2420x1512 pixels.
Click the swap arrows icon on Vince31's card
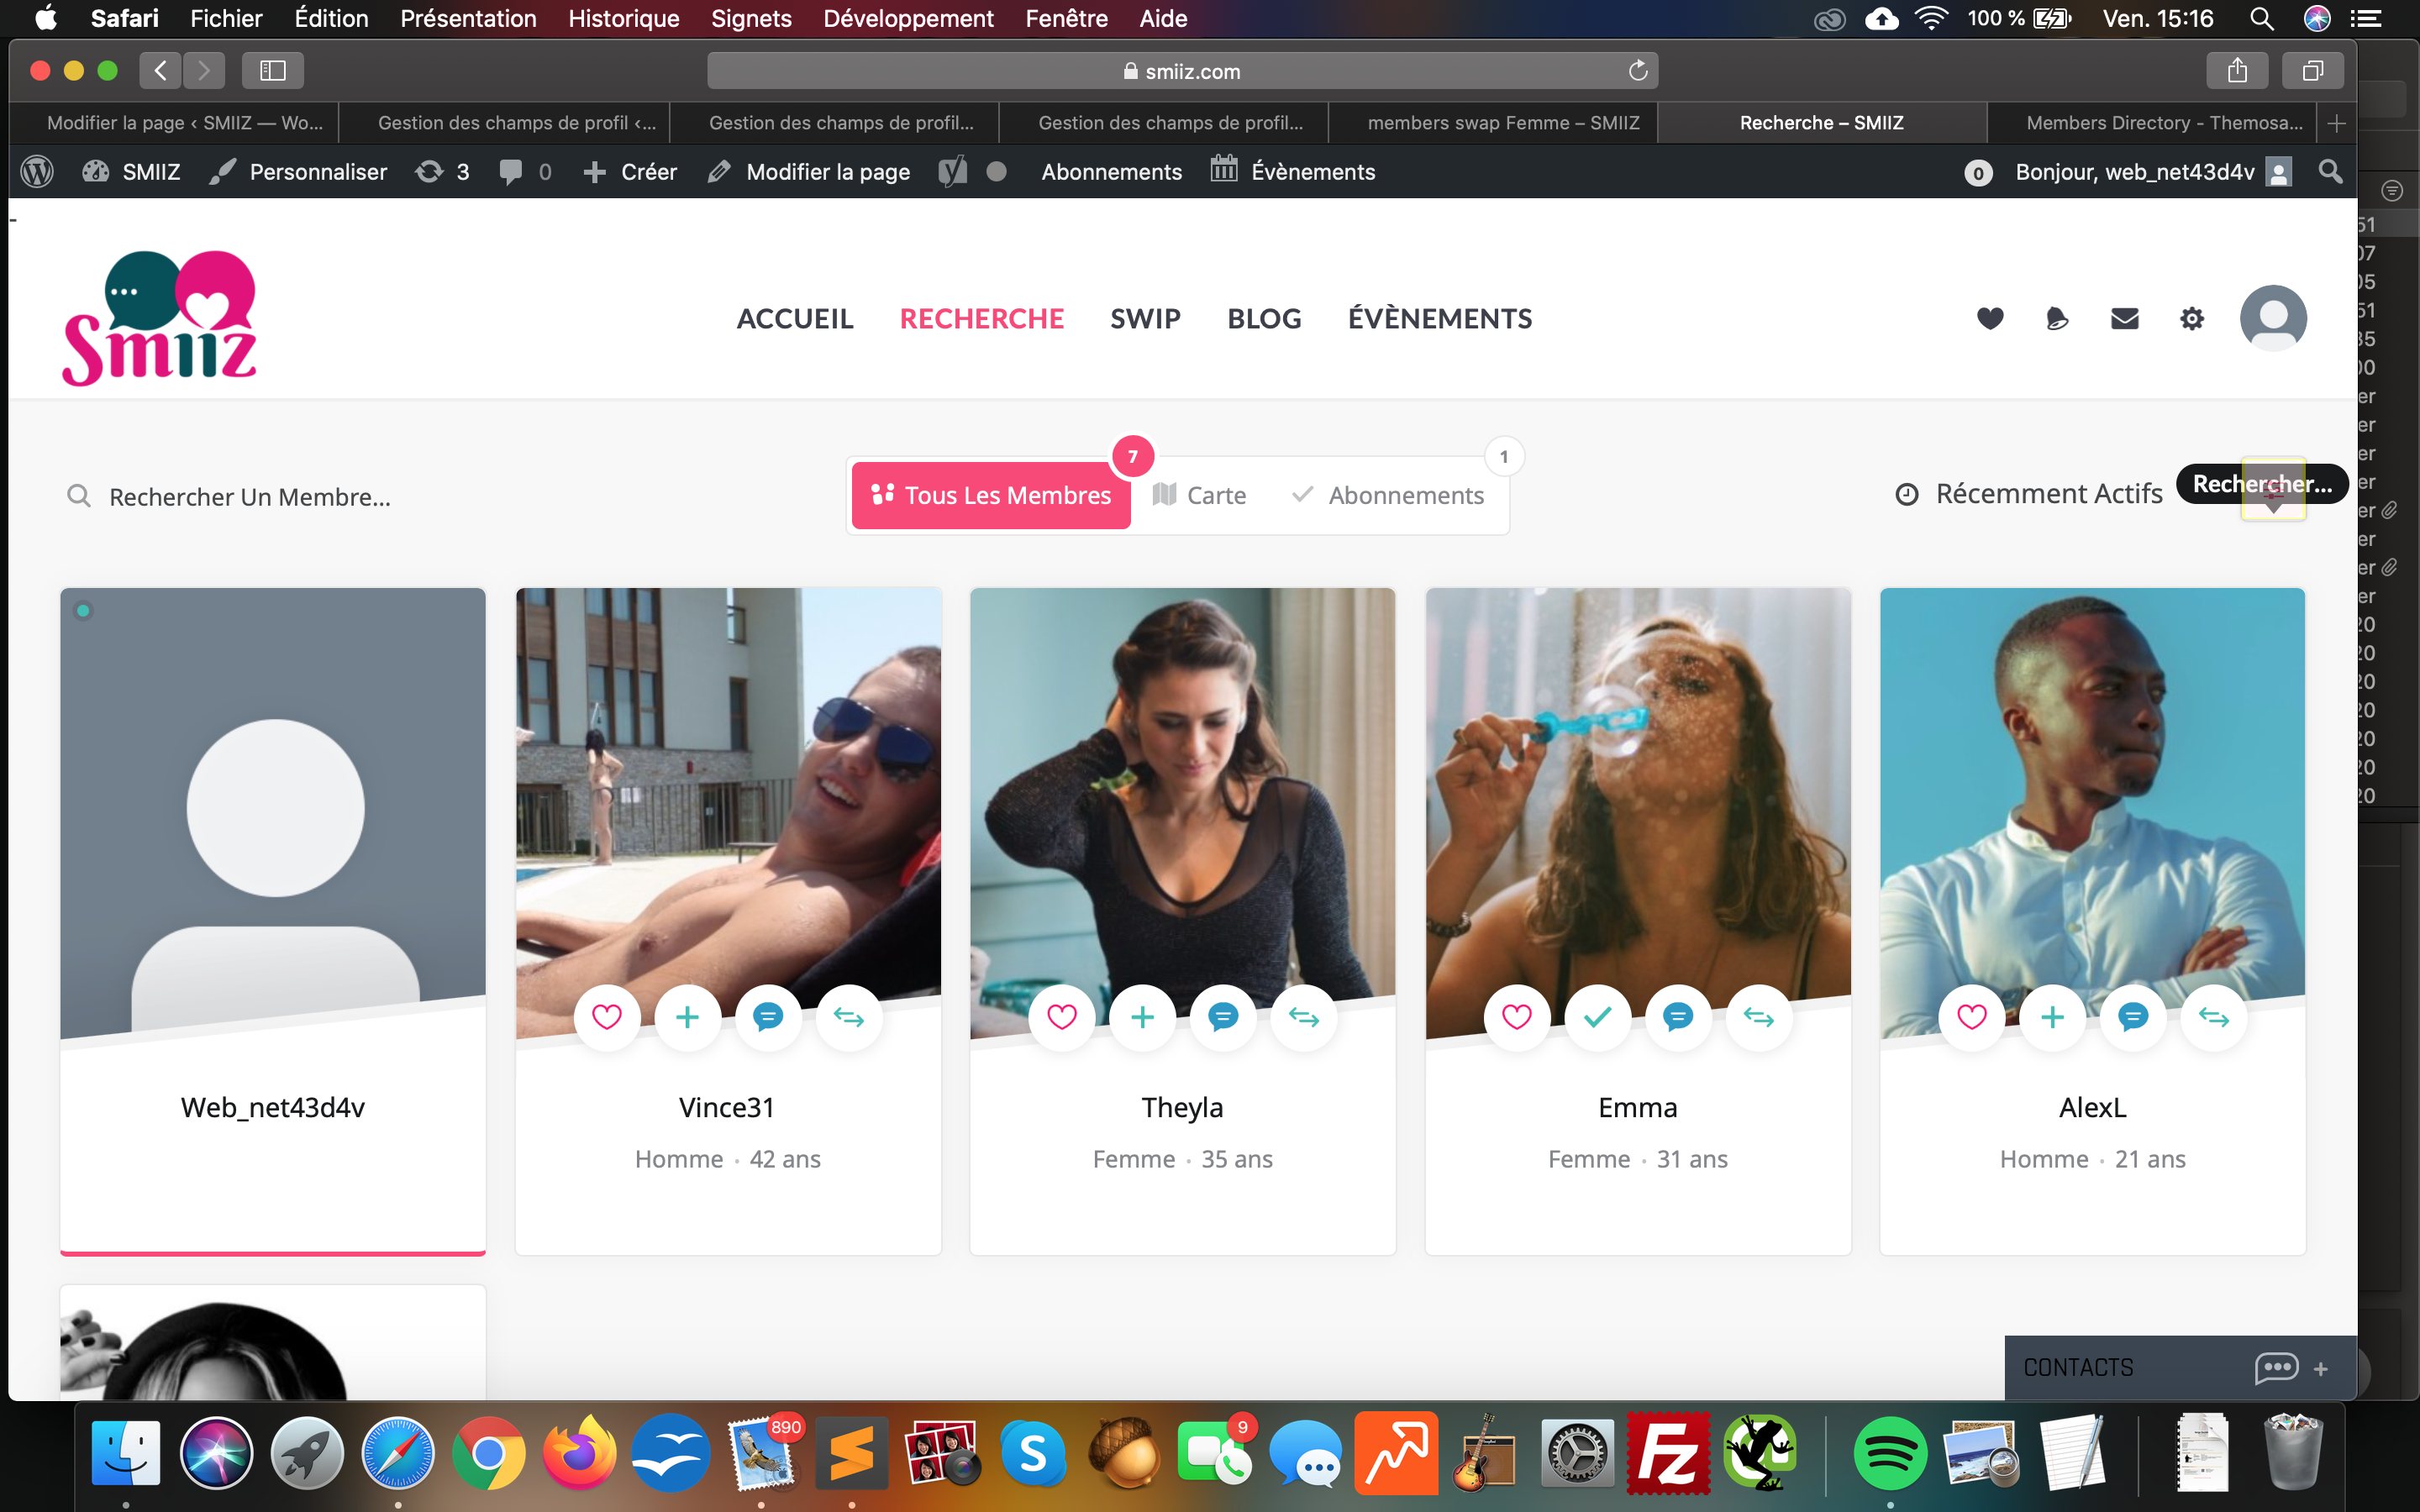click(x=849, y=1017)
